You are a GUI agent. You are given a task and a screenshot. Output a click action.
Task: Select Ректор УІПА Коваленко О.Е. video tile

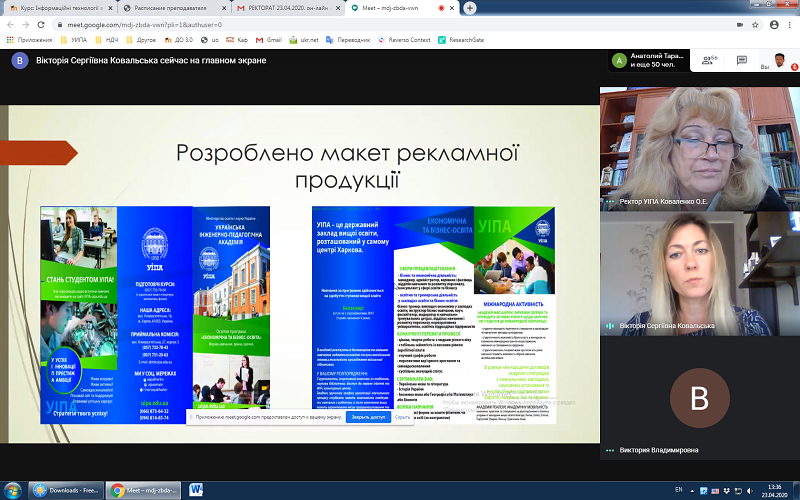[x=700, y=148]
